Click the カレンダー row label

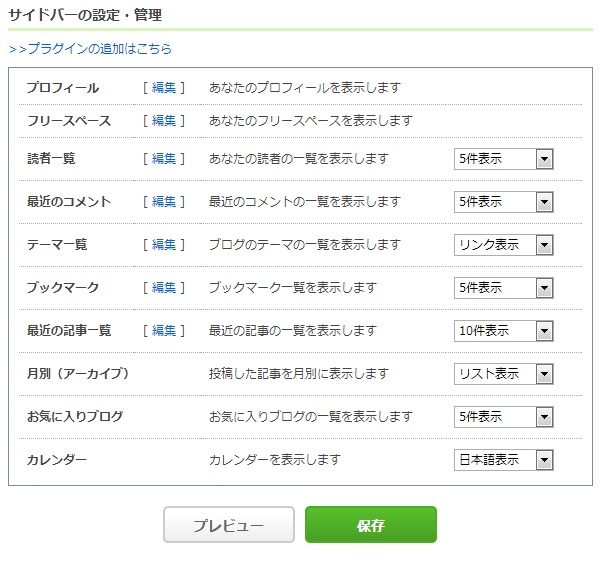[57, 460]
